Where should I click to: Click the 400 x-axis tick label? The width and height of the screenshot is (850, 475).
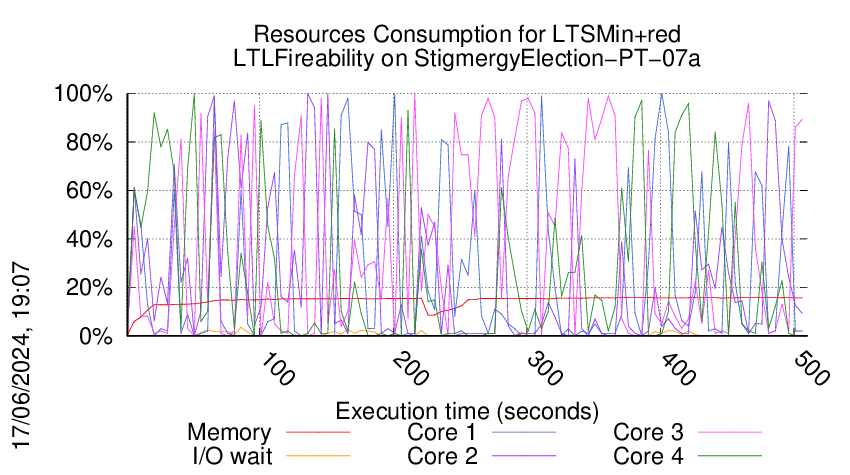pos(679,370)
